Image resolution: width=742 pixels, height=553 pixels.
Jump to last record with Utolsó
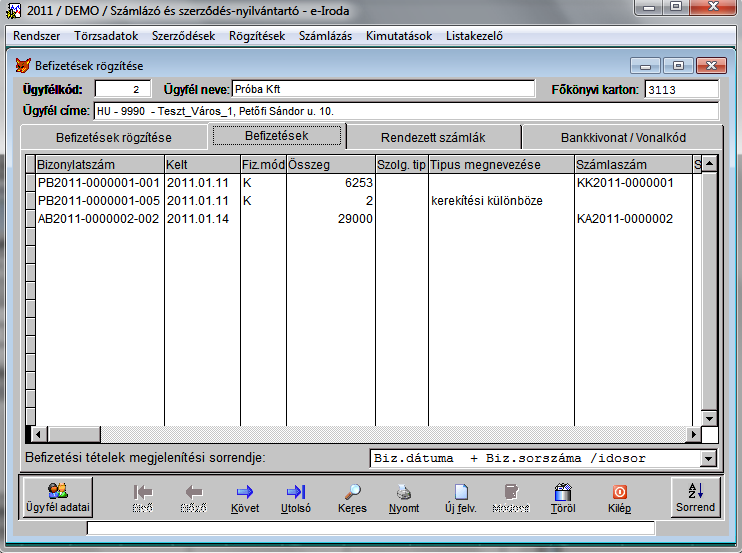click(296, 496)
